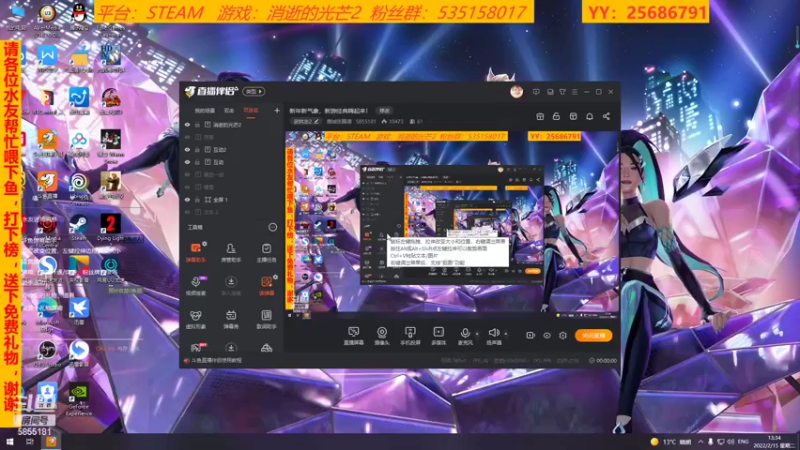Switch to 我的场景 tab

(x=205, y=110)
